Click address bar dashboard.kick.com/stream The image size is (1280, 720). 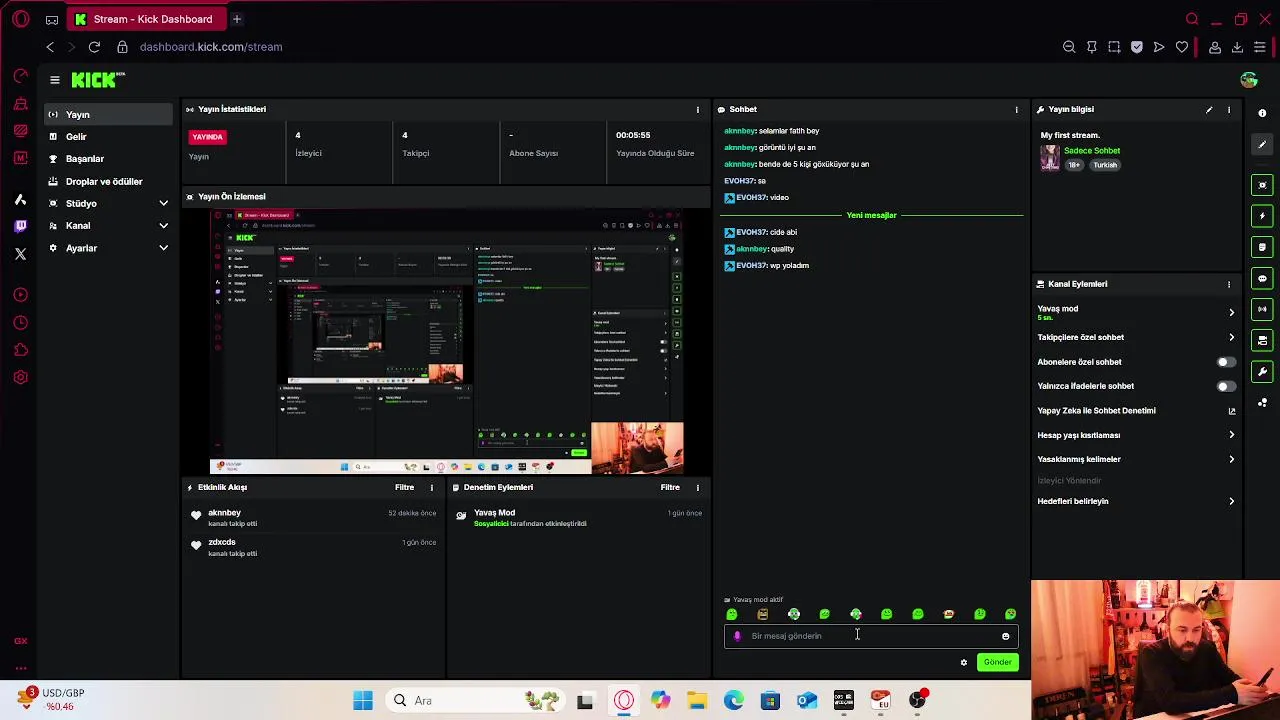point(211,47)
